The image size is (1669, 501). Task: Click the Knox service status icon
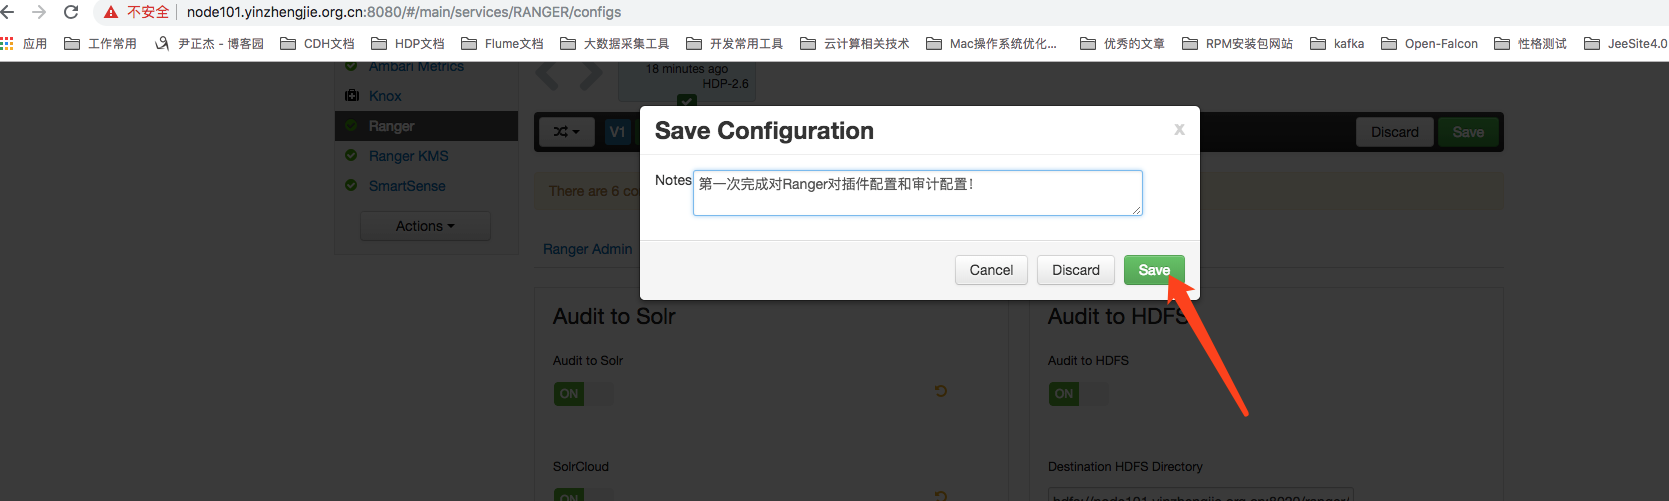(352, 96)
